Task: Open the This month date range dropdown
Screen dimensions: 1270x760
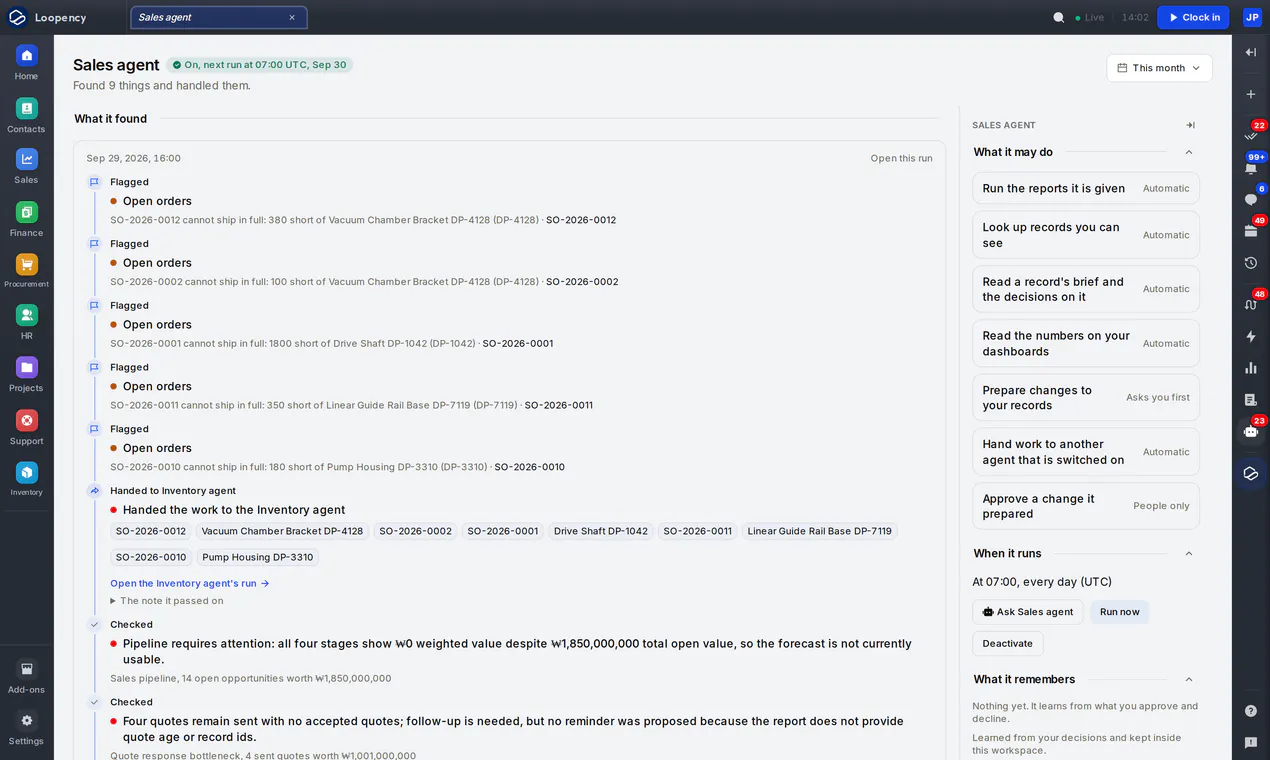Action: (x=1159, y=68)
